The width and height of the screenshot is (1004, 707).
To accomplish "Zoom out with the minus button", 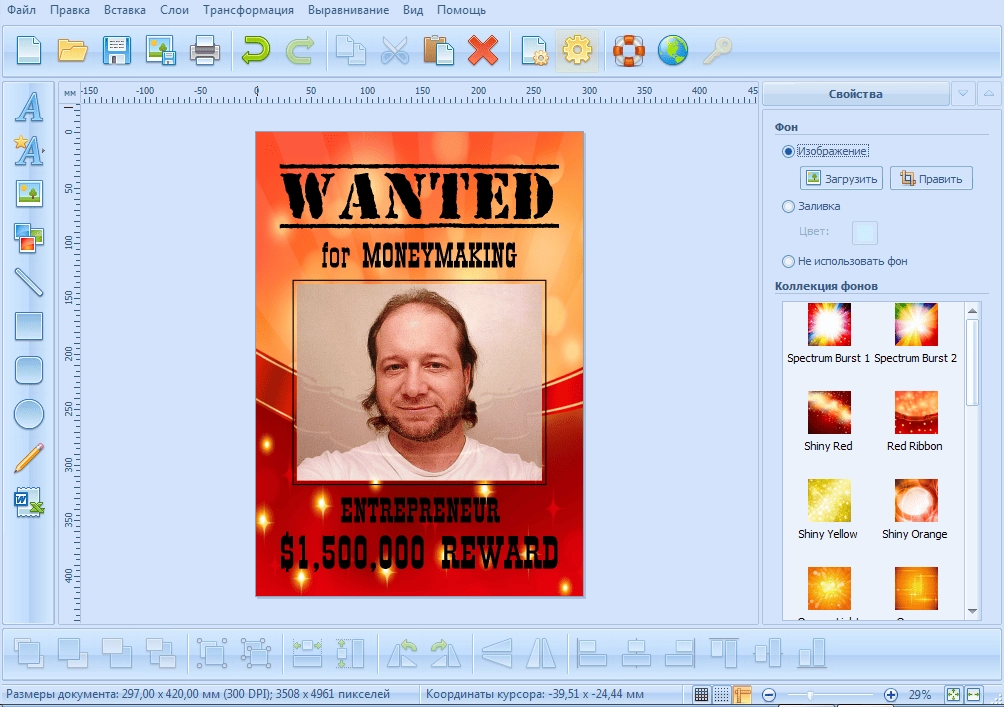I will click(769, 695).
